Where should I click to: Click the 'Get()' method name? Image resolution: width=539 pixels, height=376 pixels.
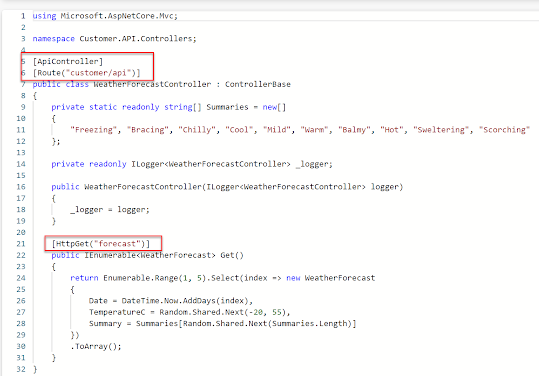tap(232, 255)
